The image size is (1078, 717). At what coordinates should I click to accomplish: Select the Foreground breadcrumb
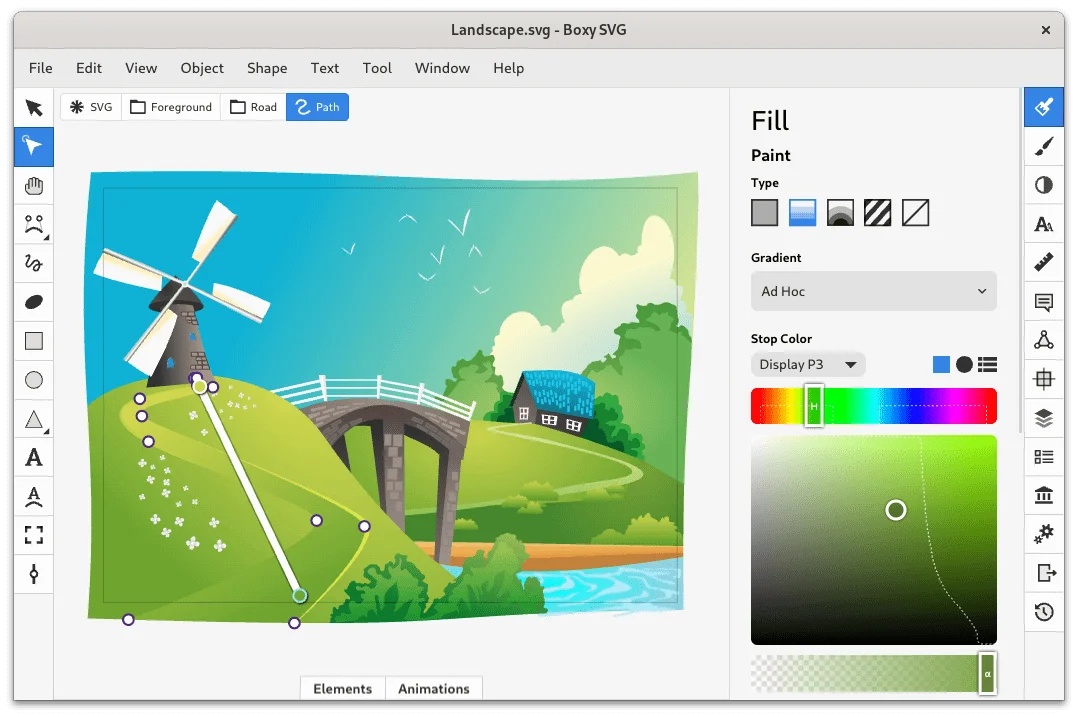171,107
